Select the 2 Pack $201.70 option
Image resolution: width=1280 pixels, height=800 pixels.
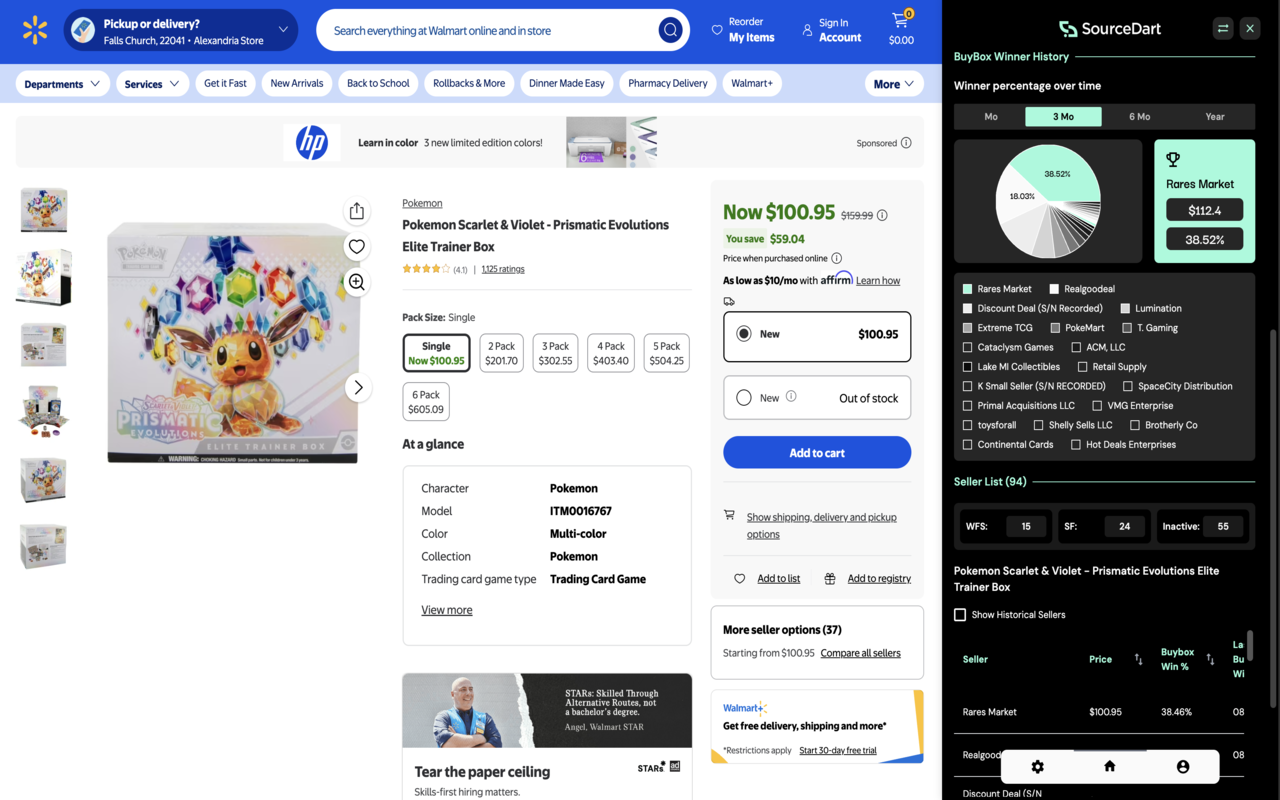(502, 353)
